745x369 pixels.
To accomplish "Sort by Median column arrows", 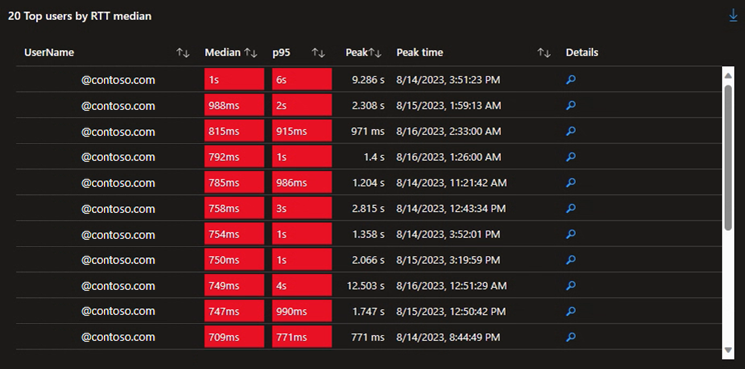I will click(x=250, y=53).
